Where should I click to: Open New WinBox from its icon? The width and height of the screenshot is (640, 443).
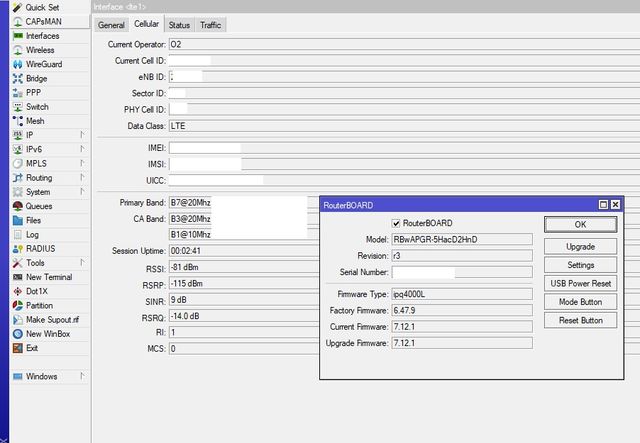pyautogui.click(x=18, y=334)
